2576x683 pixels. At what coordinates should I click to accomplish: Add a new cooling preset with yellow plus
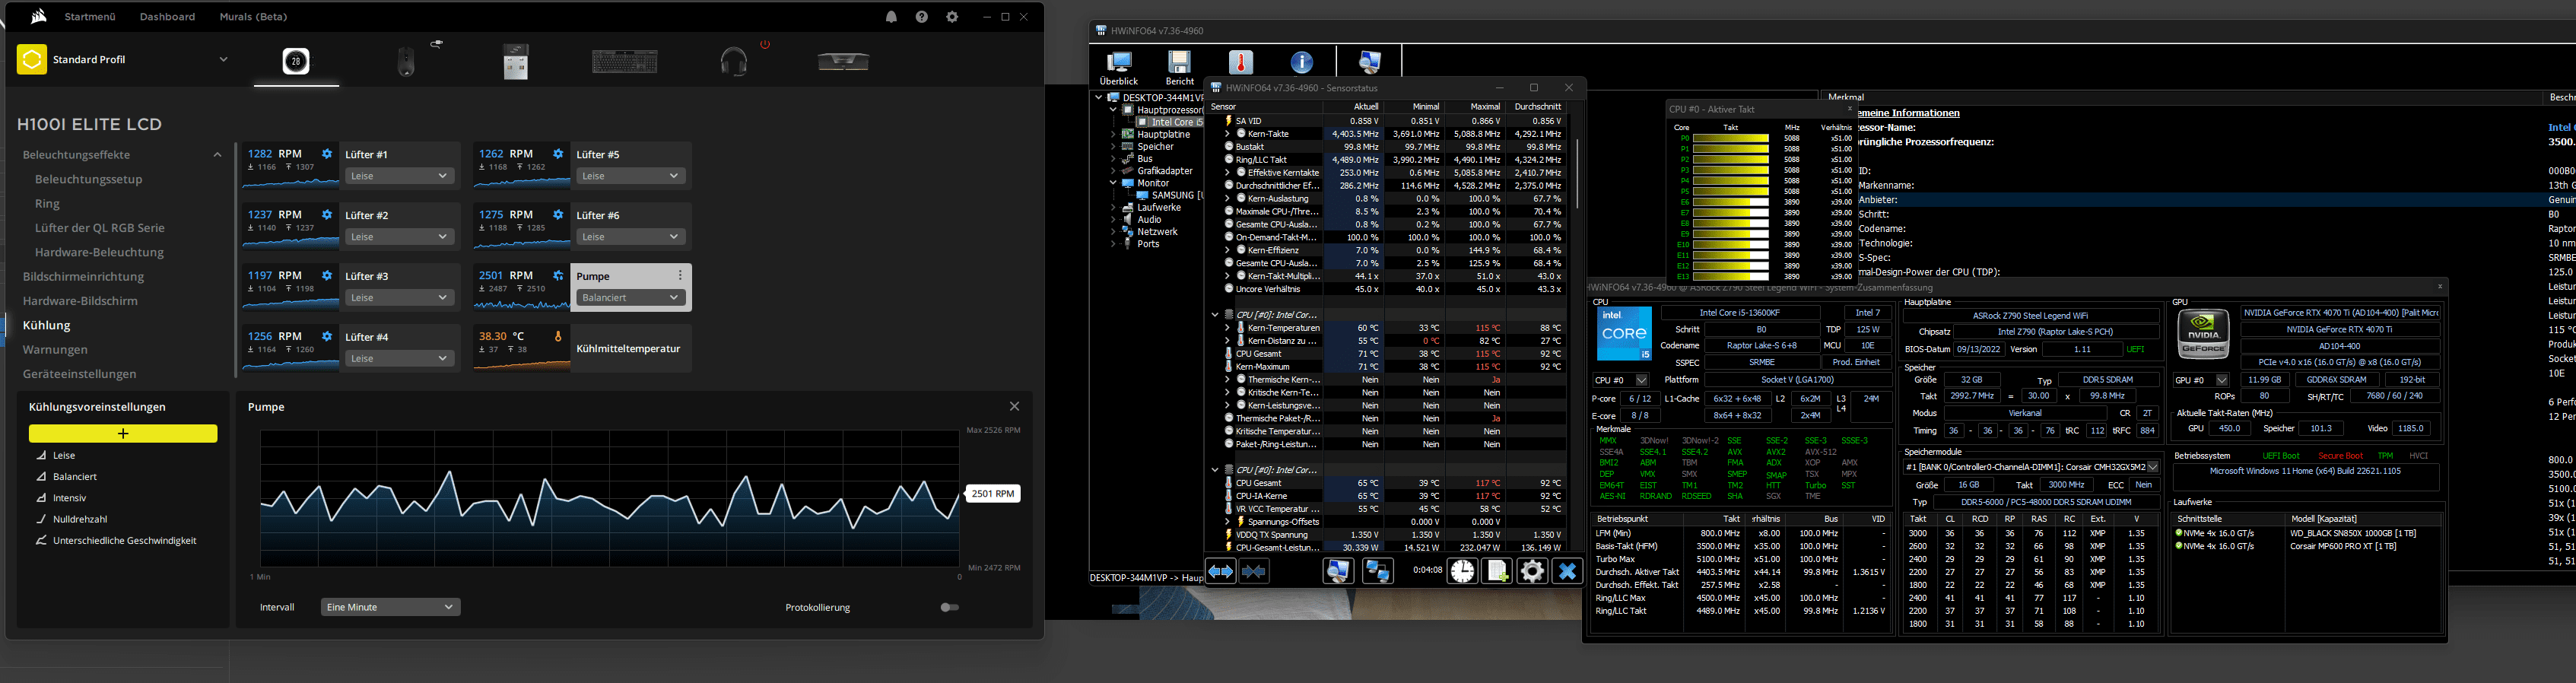[x=123, y=433]
